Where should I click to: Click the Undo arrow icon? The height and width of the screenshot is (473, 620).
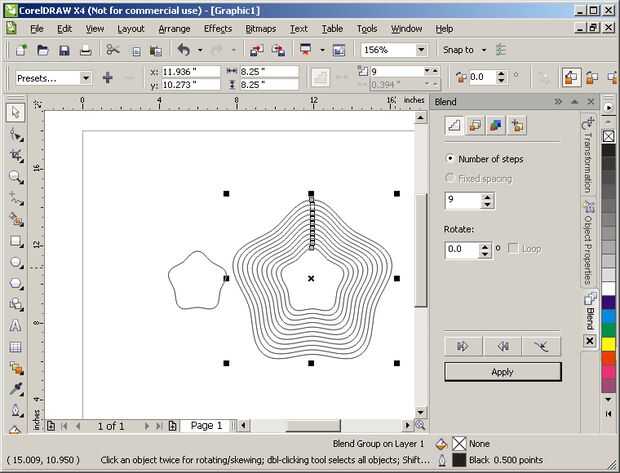coord(184,50)
